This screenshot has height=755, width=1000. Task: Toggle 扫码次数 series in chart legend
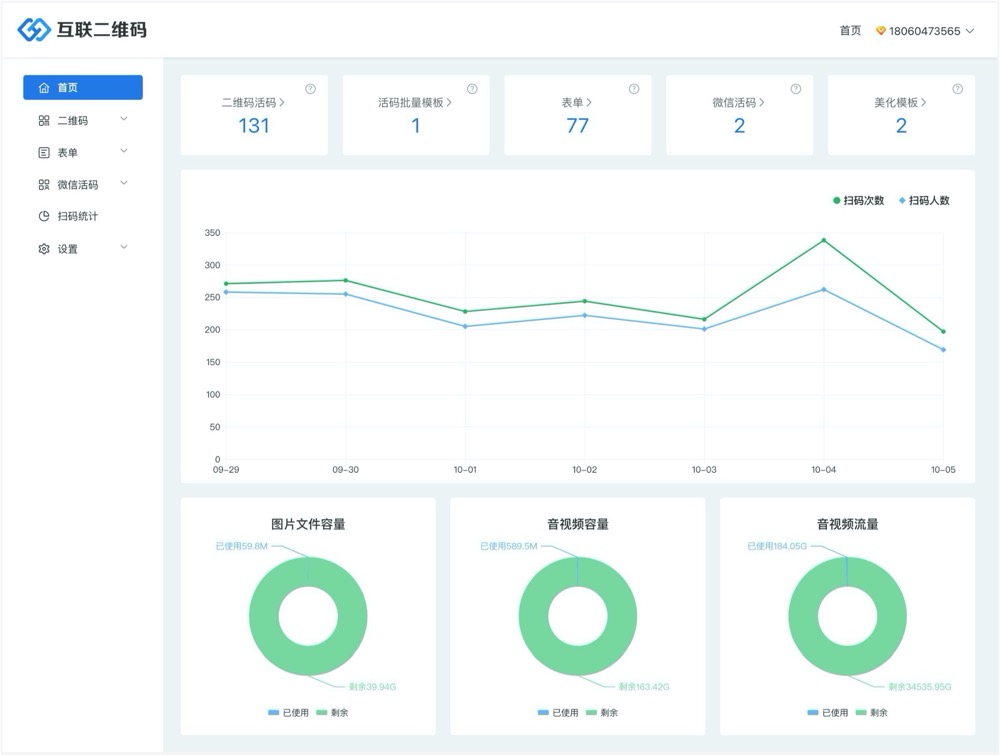858,201
